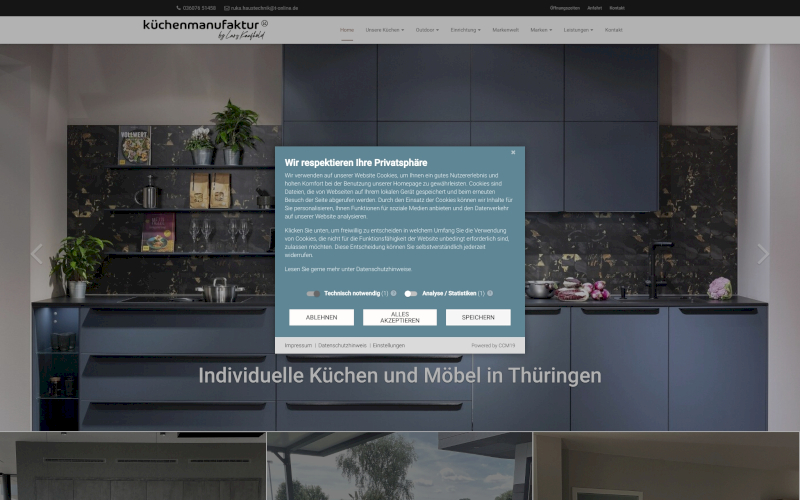Click the küchenmanufaktur logo
800x500 pixels.
pos(205,29)
